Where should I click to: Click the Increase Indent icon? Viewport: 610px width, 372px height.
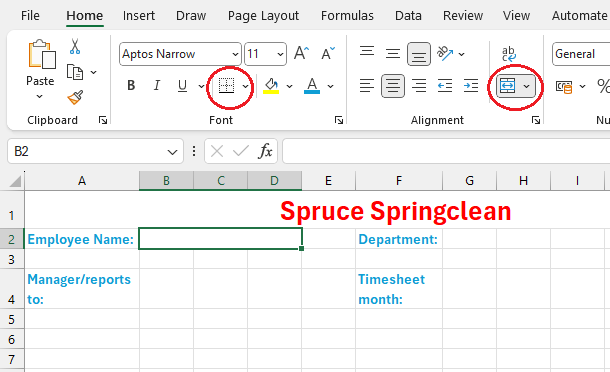[x=471, y=86]
